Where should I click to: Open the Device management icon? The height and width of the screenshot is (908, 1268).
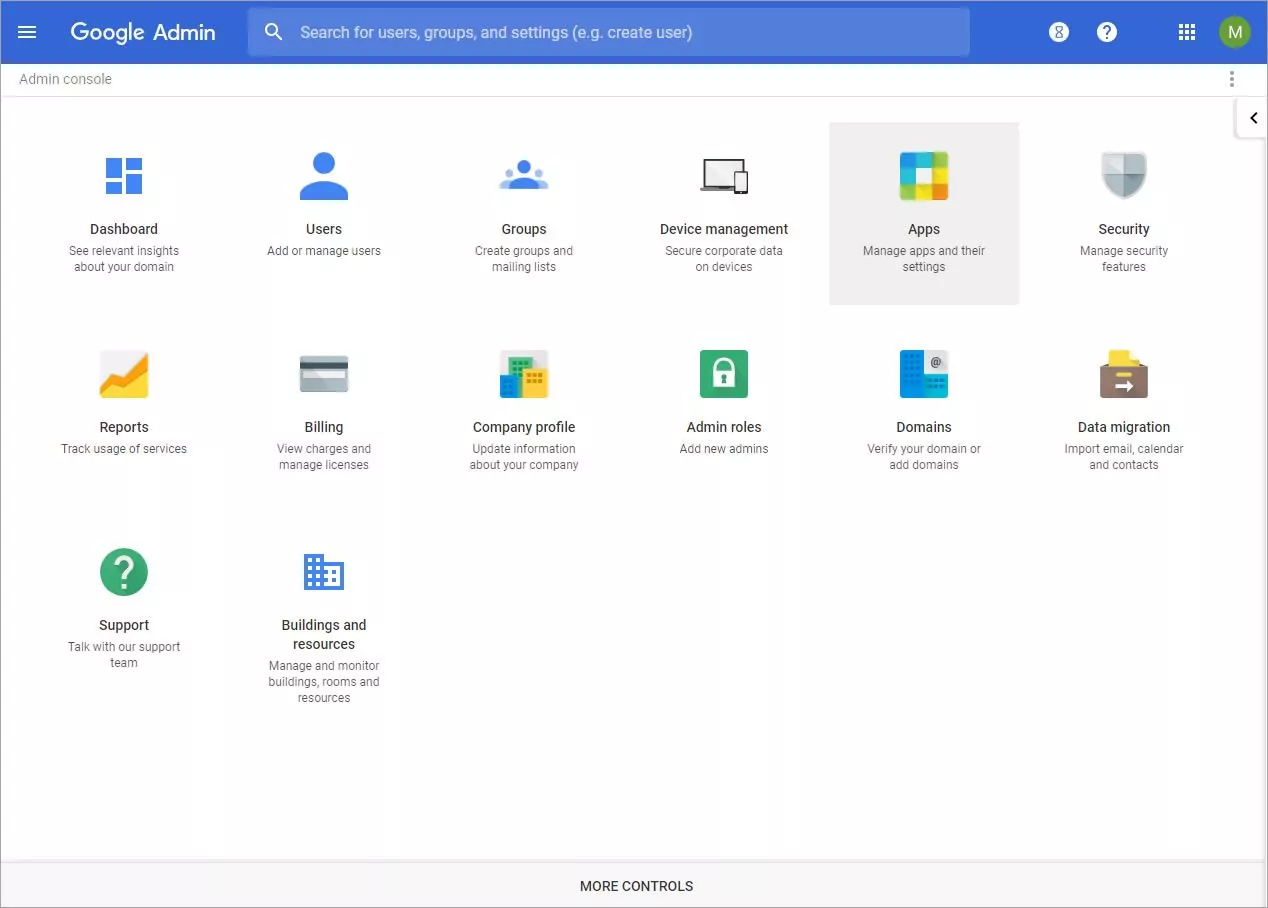724,176
